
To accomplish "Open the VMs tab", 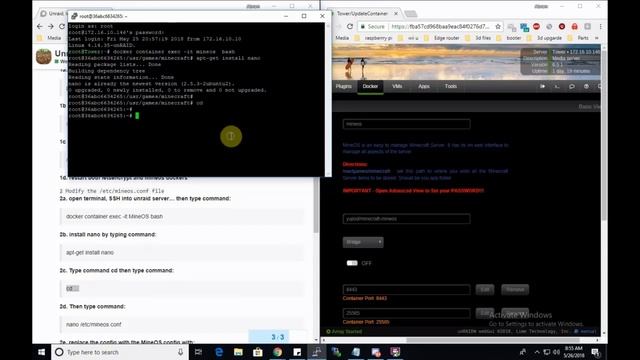I will point(397,86).
